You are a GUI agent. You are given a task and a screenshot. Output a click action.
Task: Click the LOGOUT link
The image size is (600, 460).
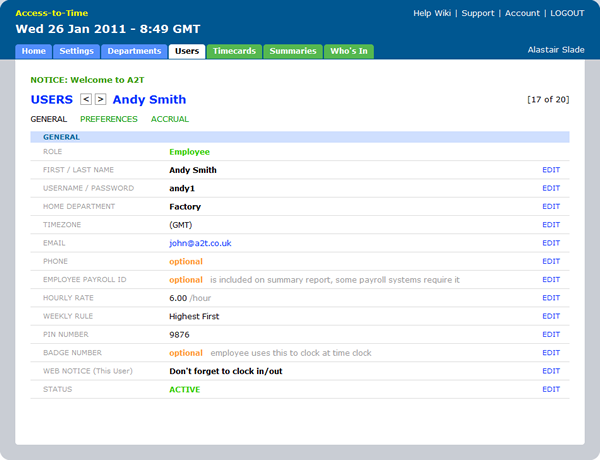[567, 13]
